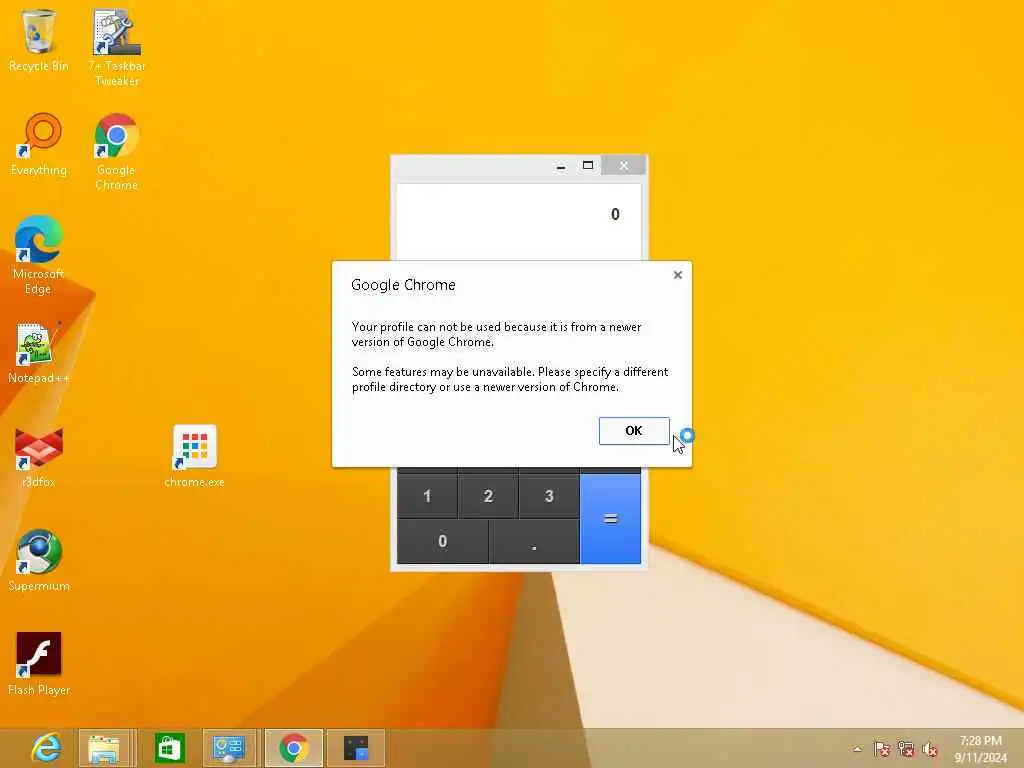Select the Microsoft Edge desktop shortcut
The width and height of the screenshot is (1024, 768).
click(x=39, y=255)
